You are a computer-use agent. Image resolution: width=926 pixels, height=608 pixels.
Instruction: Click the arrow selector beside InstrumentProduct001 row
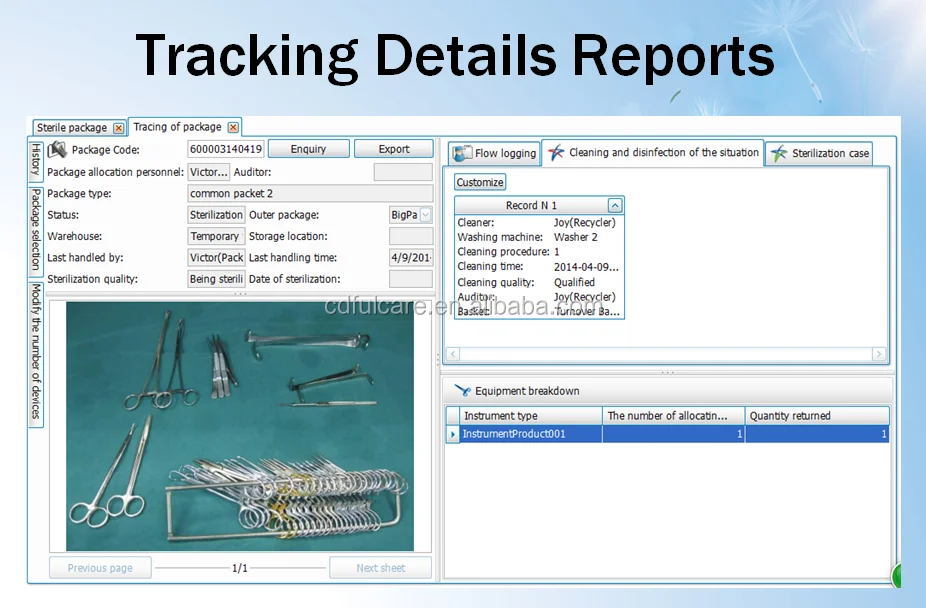pos(452,433)
